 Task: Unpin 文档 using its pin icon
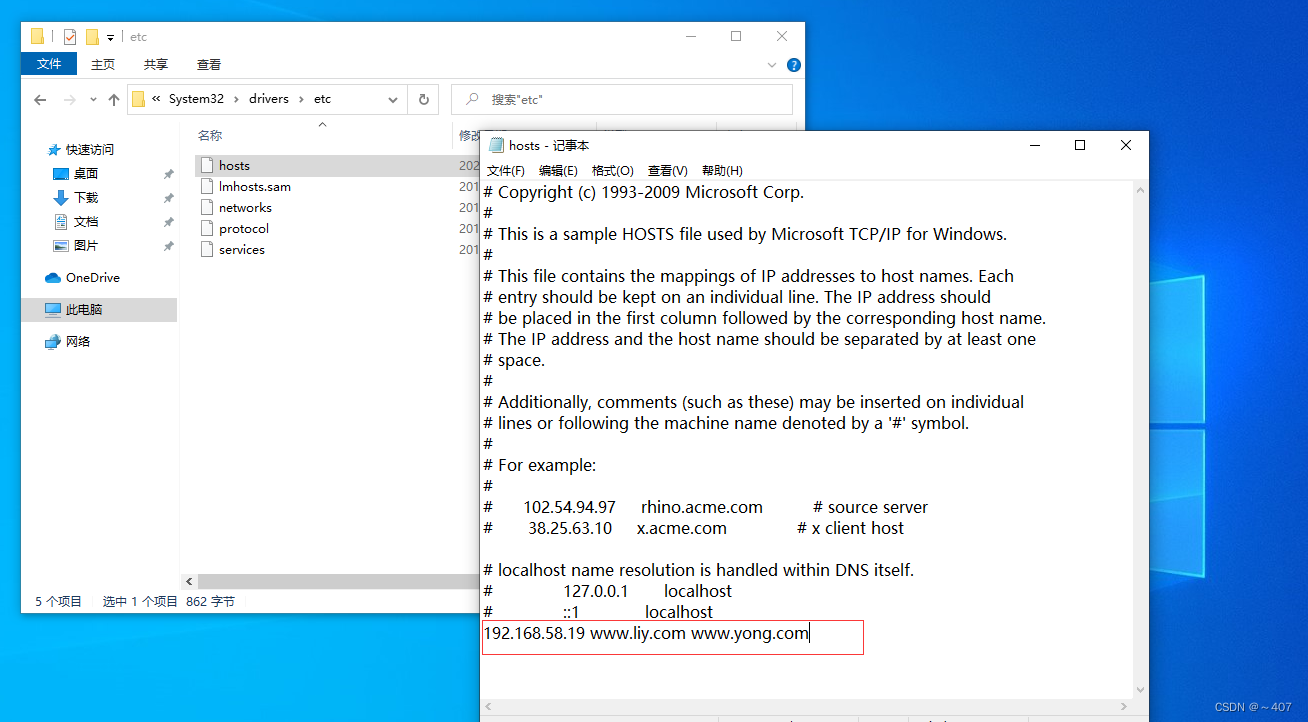click(168, 222)
